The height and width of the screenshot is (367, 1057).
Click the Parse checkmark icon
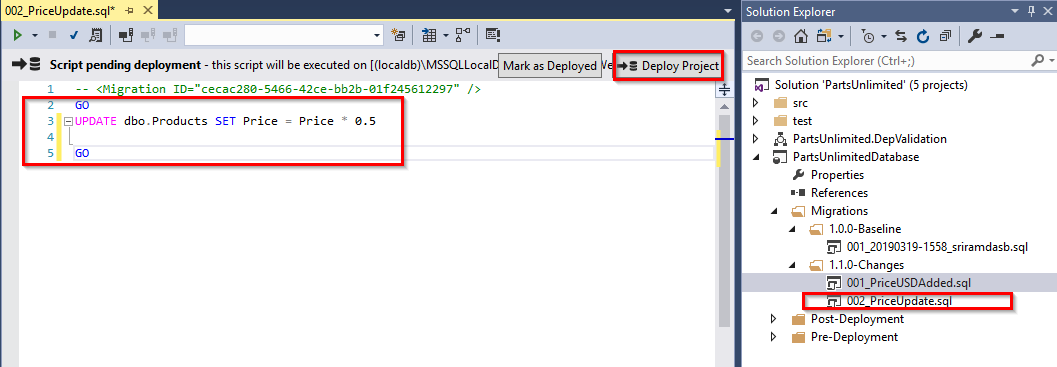[x=73, y=34]
